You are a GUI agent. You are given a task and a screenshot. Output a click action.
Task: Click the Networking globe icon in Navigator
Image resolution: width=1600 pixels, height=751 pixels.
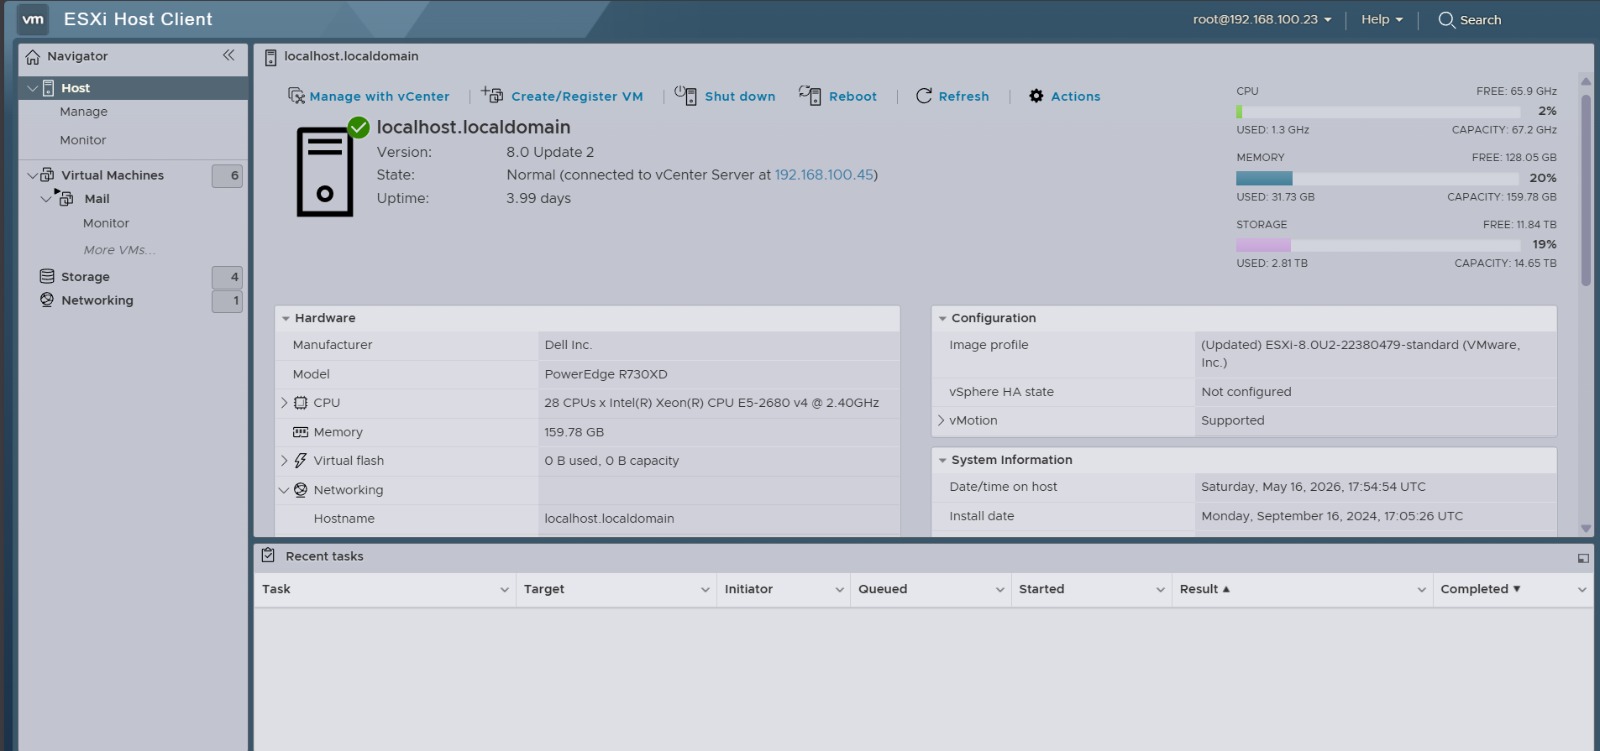(x=47, y=300)
